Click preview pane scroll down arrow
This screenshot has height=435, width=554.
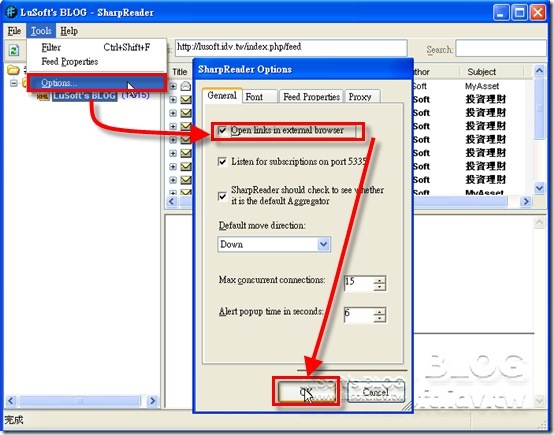[540, 400]
